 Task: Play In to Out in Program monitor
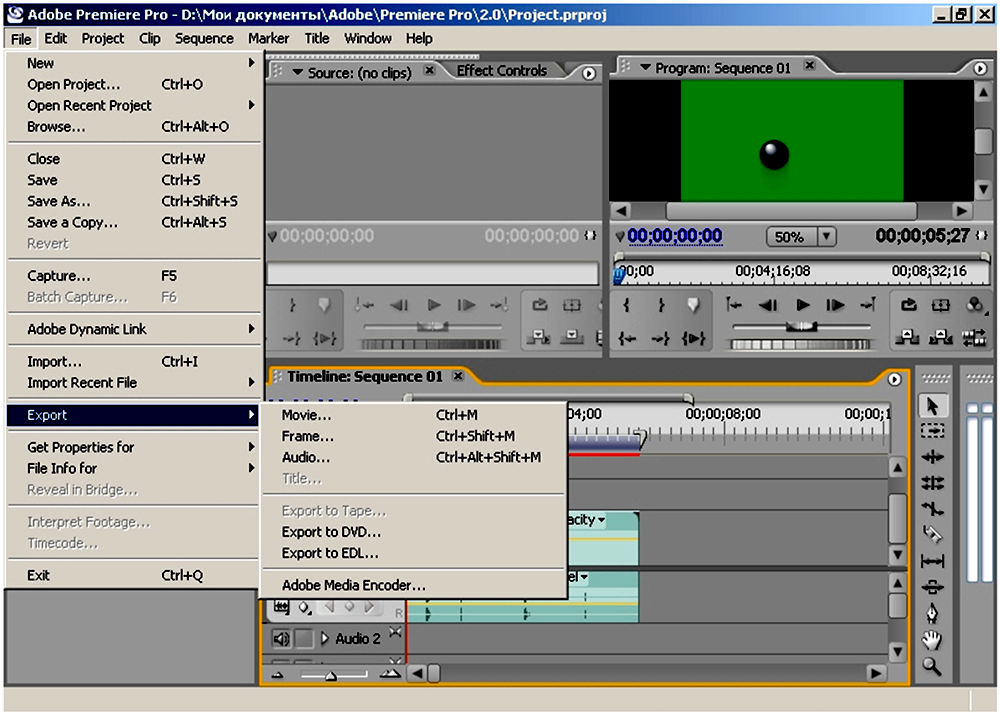click(693, 339)
